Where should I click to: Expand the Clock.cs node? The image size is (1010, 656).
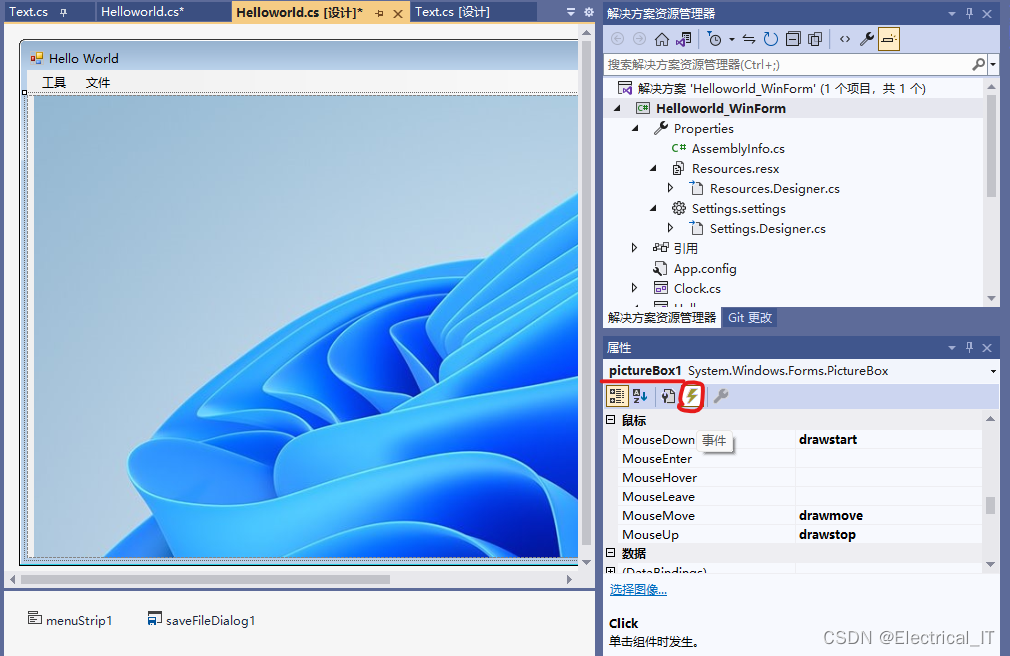pyautogui.click(x=634, y=288)
